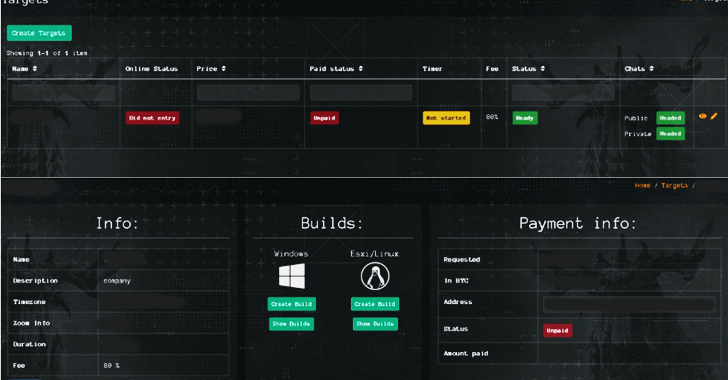Click the Private chat Readed badge
This screenshot has height=380, width=728.
(670, 134)
